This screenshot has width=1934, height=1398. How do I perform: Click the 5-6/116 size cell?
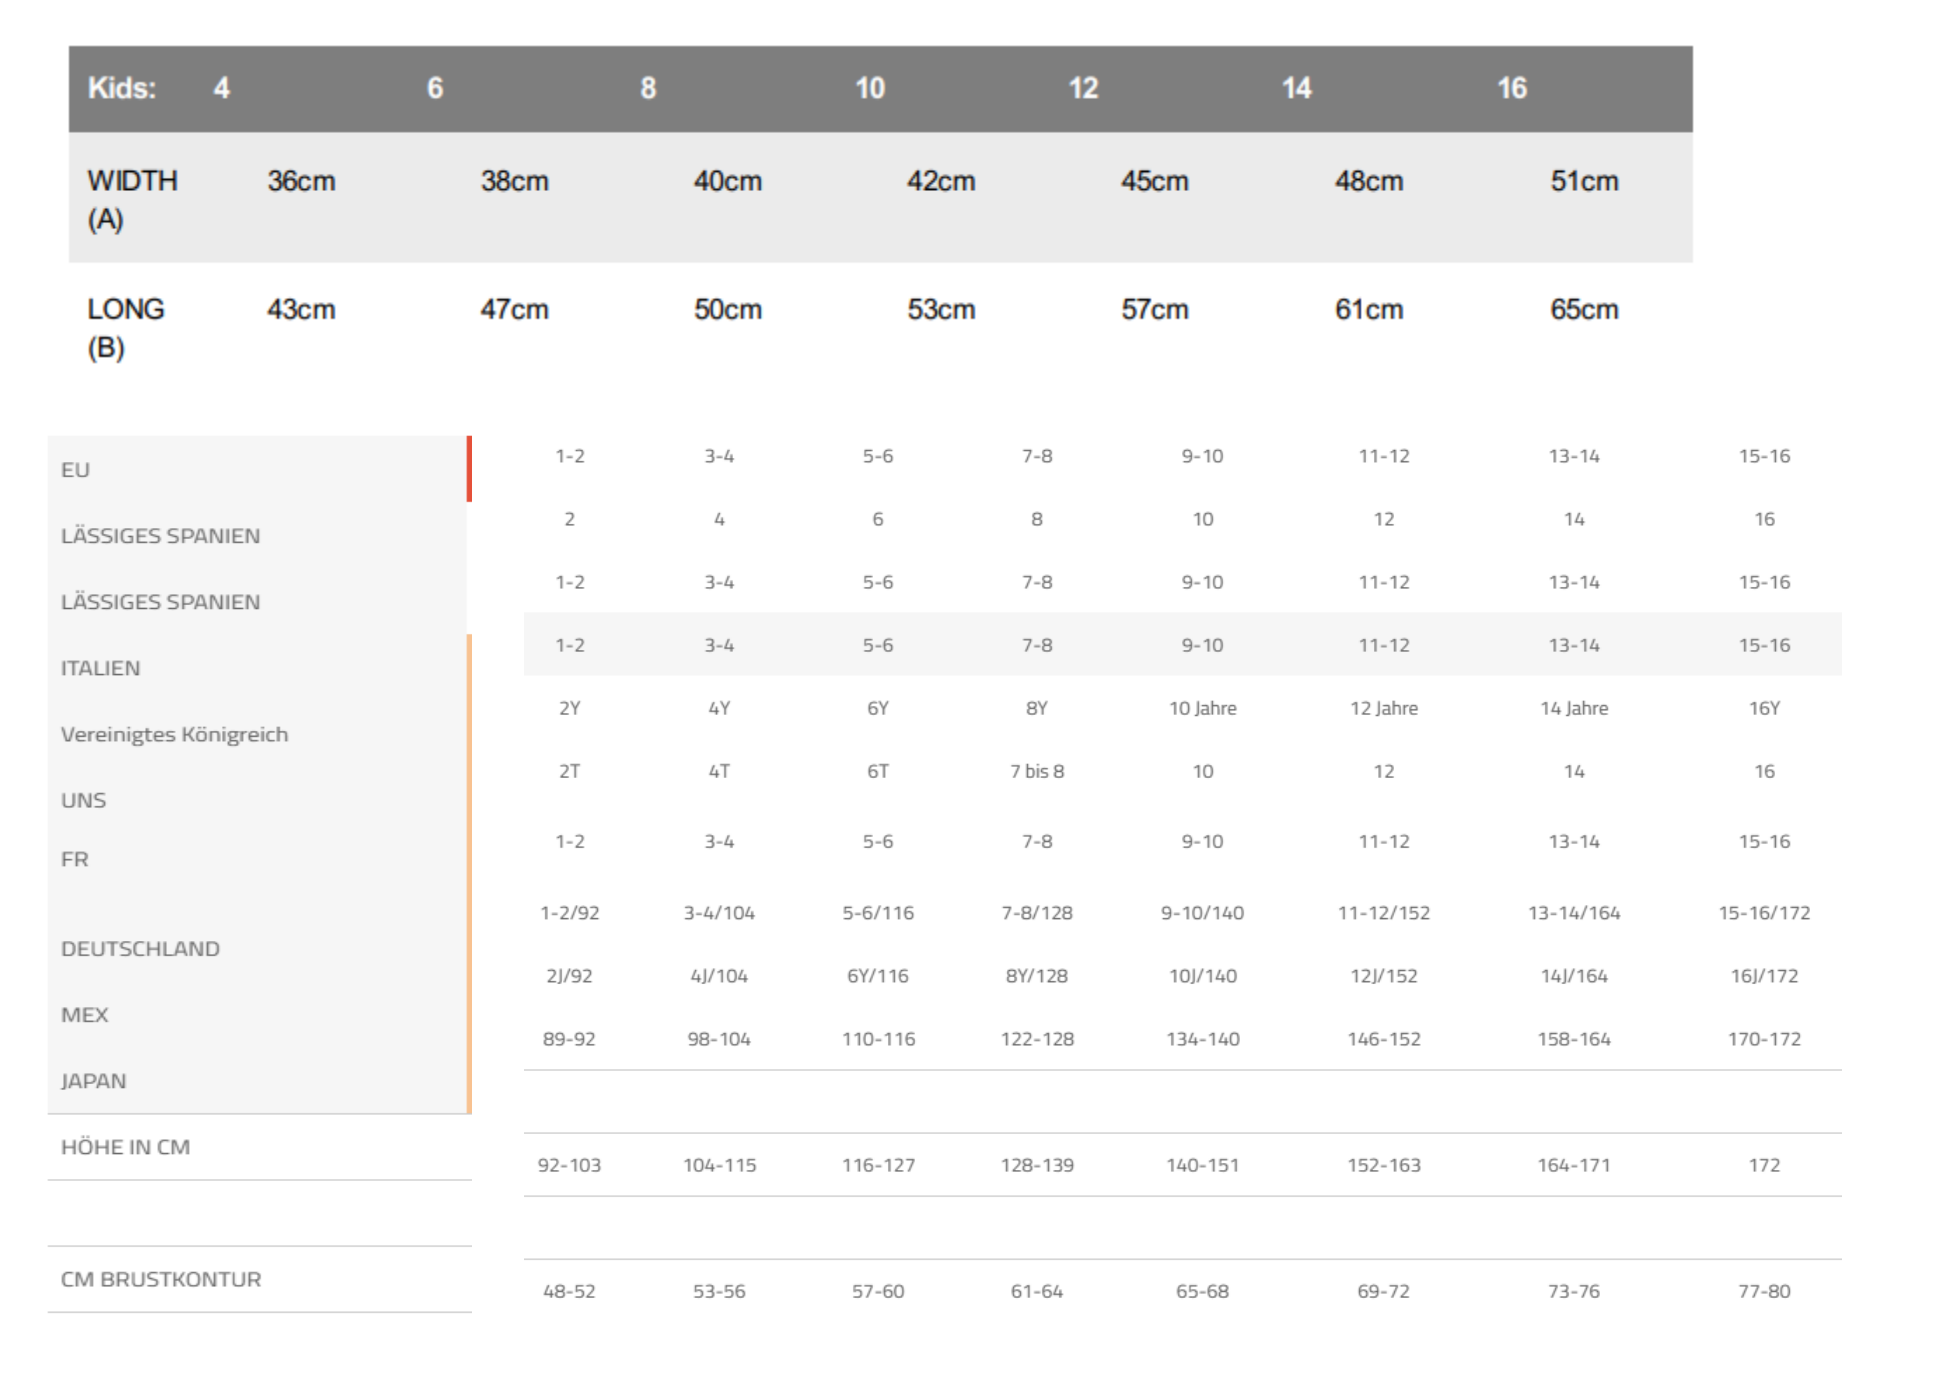click(878, 913)
